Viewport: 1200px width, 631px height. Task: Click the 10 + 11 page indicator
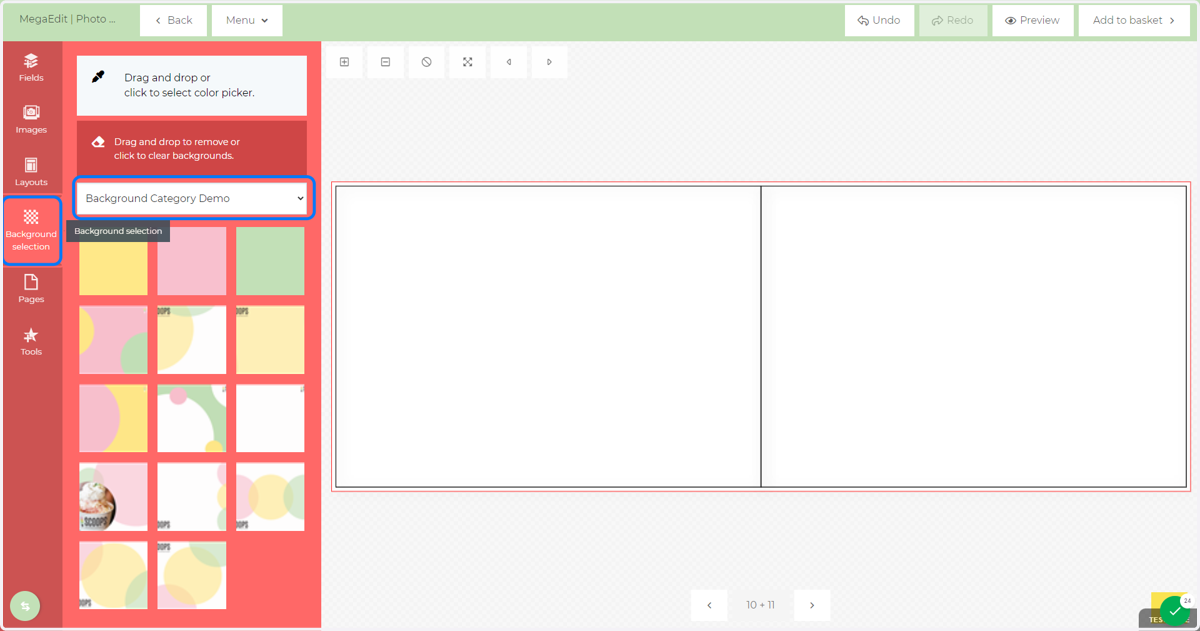(x=760, y=605)
